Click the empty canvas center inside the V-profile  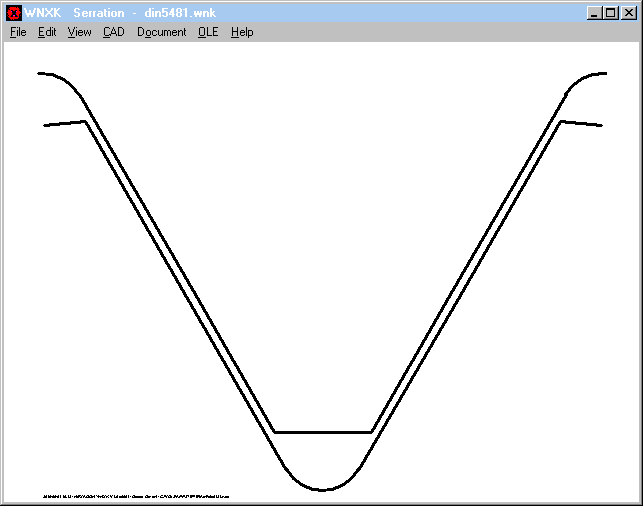click(323, 250)
